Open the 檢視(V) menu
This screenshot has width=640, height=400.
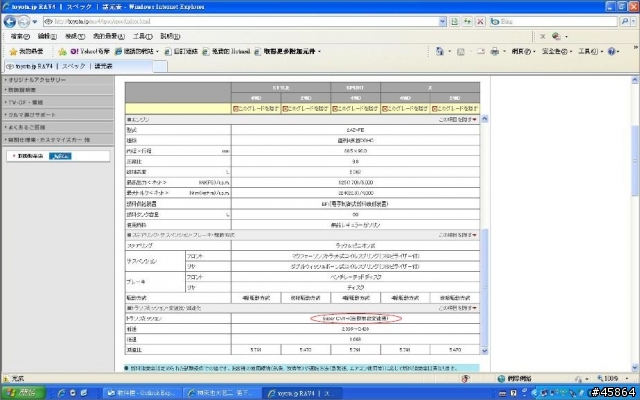[75, 36]
